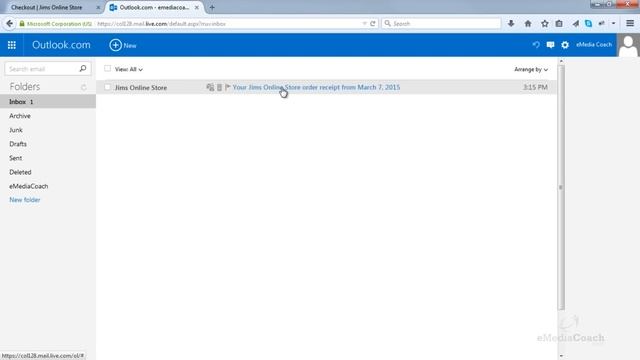The image size is (640, 360).
Task: Open the toolbar overflow dropdown arrow
Action: tap(613, 24)
